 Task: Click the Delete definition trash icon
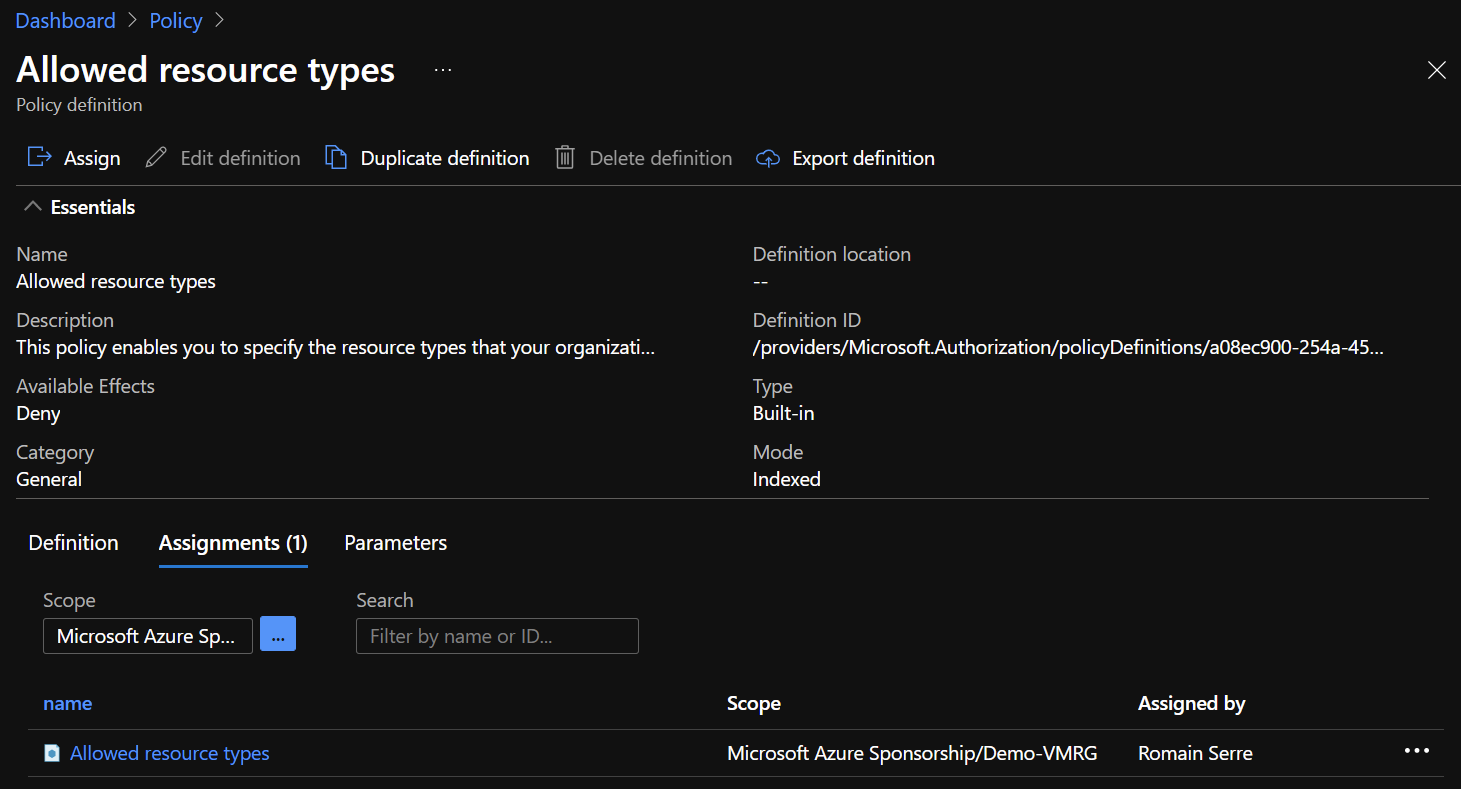(x=565, y=158)
